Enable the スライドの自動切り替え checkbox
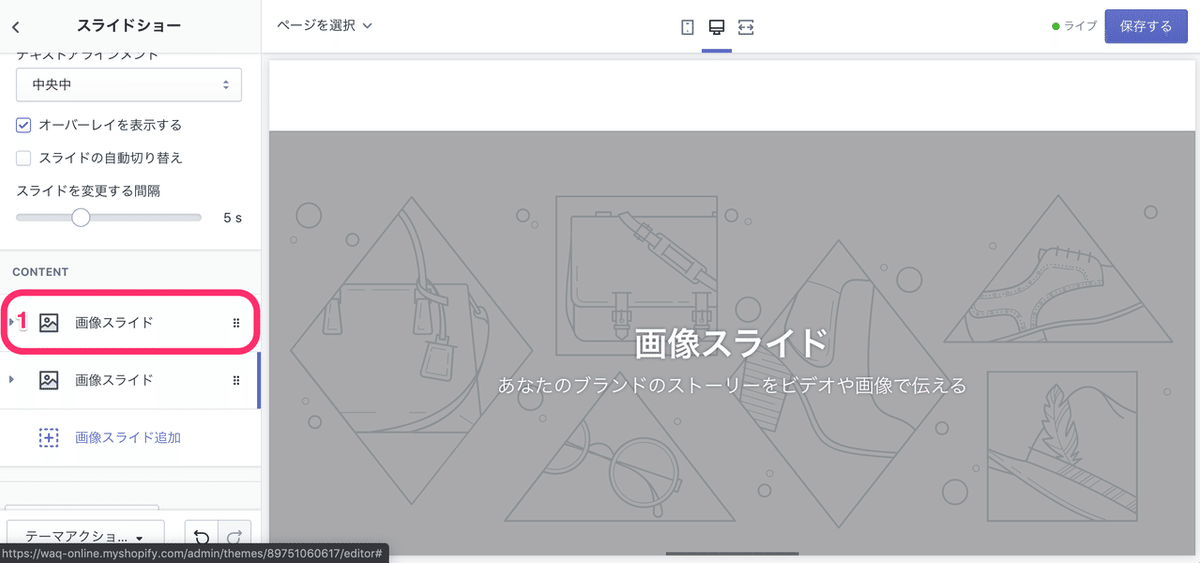Image resolution: width=1200 pixels, height=563 pixels. click(24, 158)
